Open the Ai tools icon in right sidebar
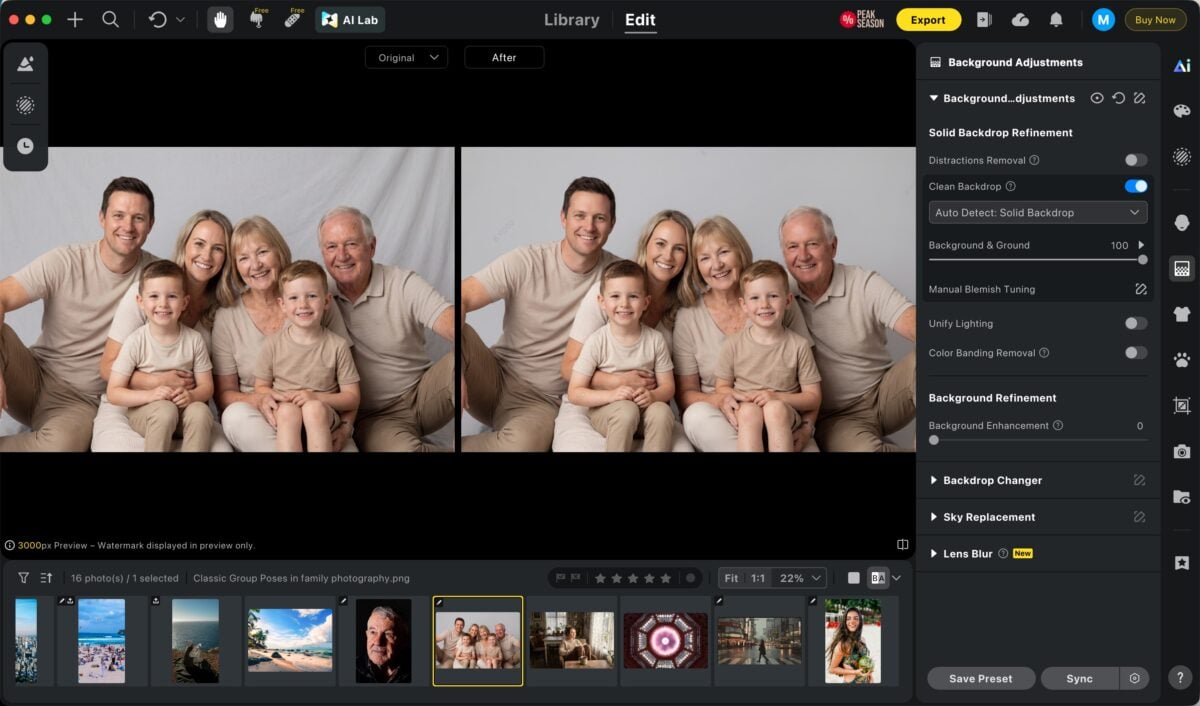The width and height of the screenshot is (1200, 706). [x=1182, y=66]
